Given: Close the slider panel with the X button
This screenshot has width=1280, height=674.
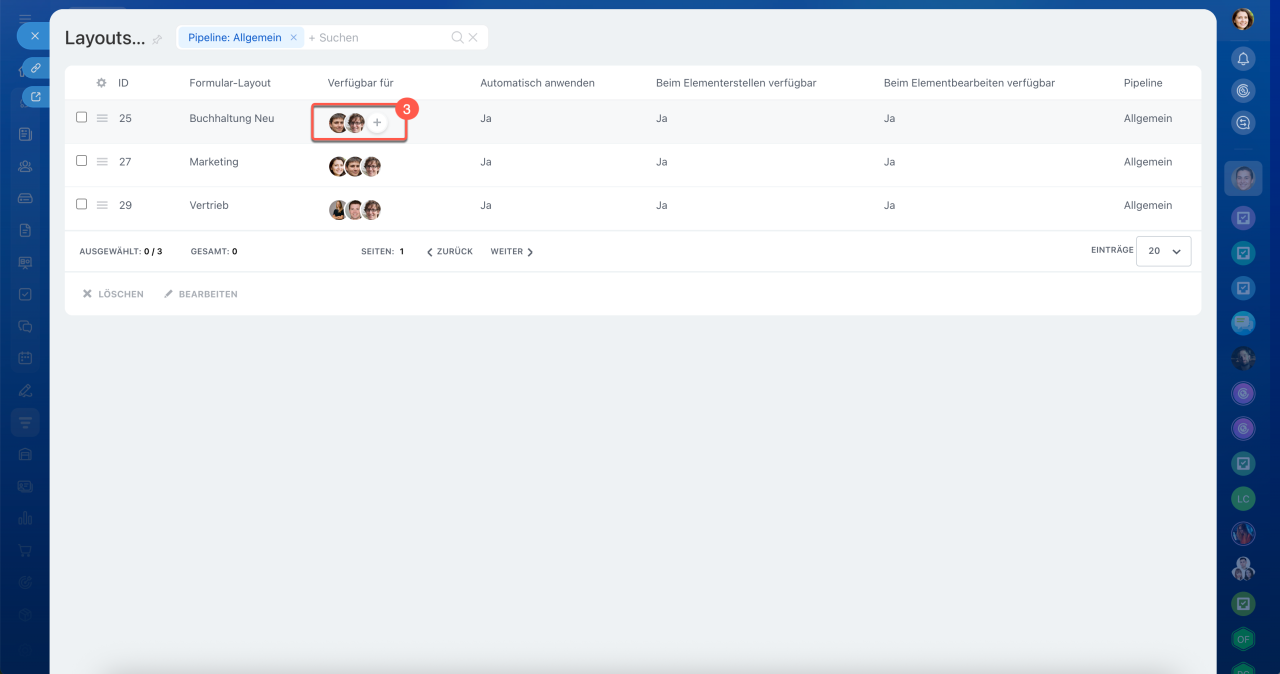Looking at the screenshot, I should pos(34,36).
